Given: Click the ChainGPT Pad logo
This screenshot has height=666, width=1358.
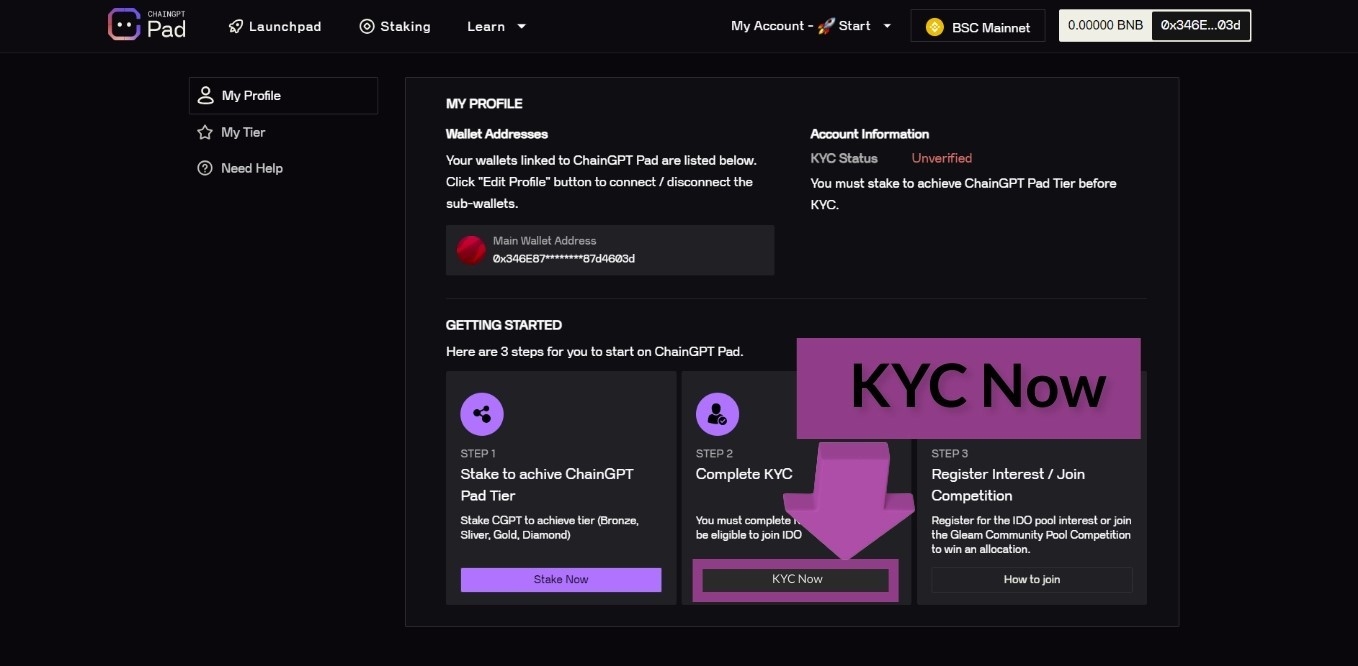Looking at the screenshot, I should pos(147,25).
